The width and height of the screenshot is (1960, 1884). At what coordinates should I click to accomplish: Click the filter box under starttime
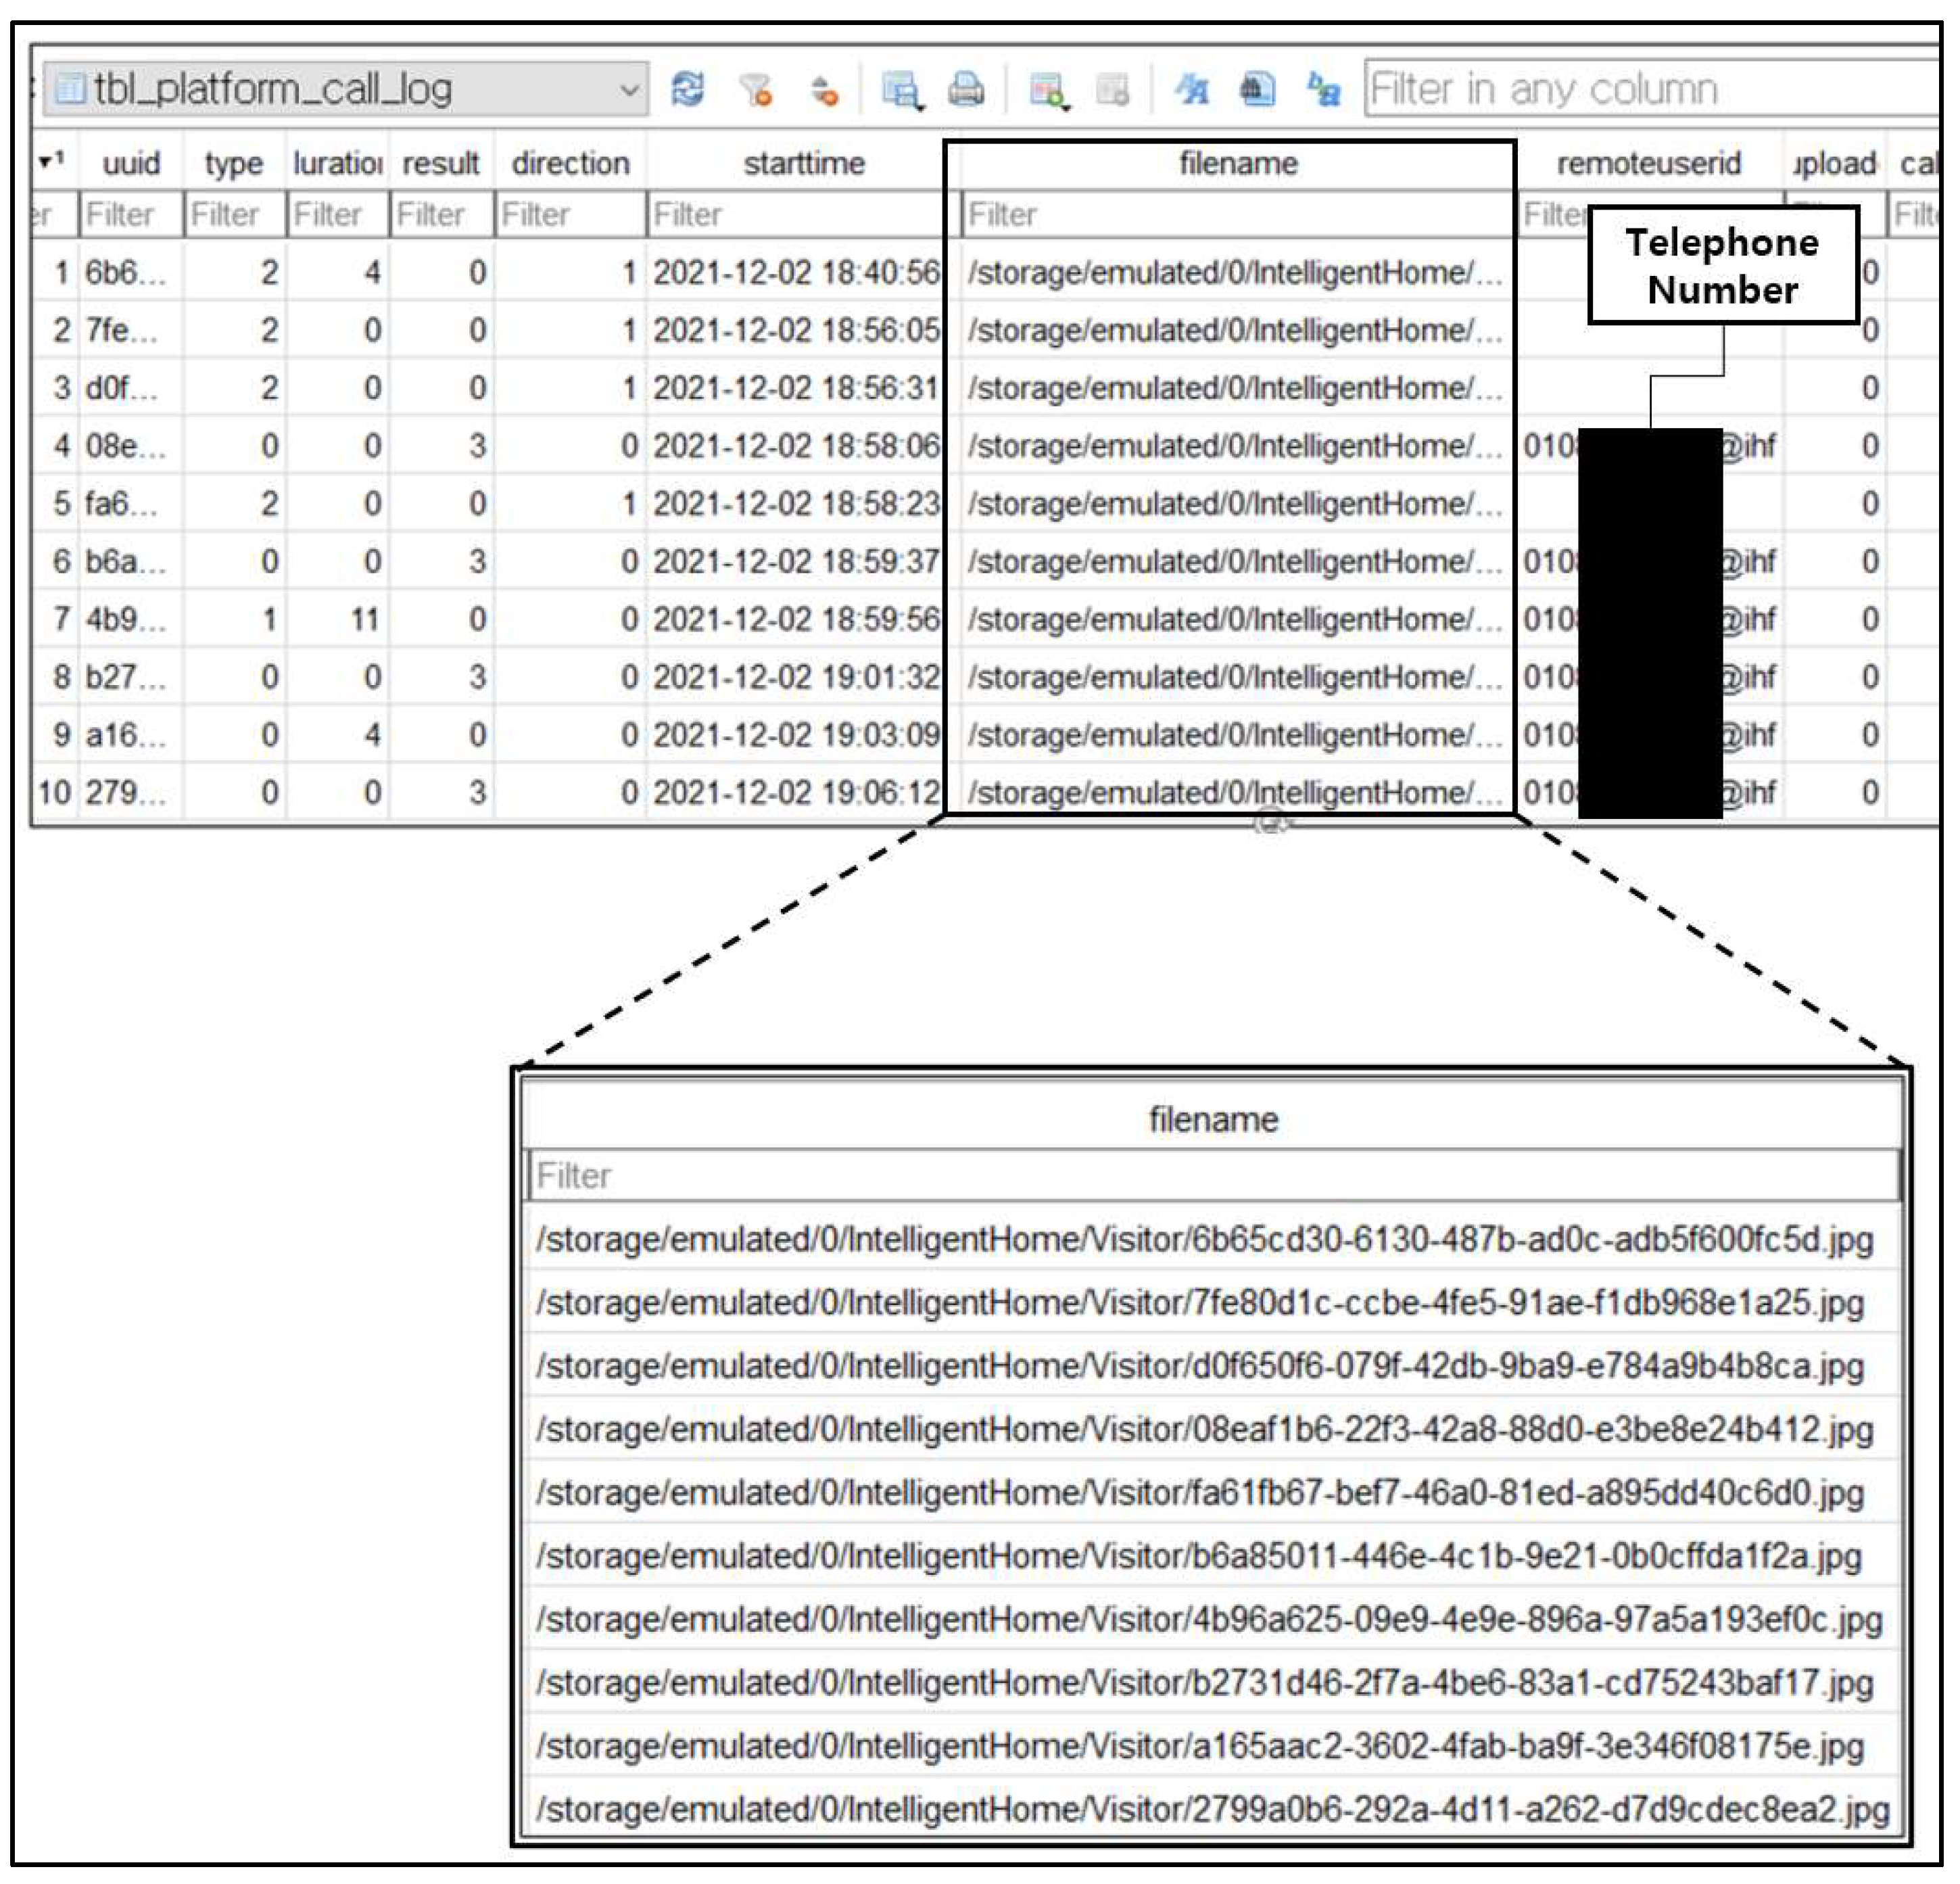tap(795, 214)
